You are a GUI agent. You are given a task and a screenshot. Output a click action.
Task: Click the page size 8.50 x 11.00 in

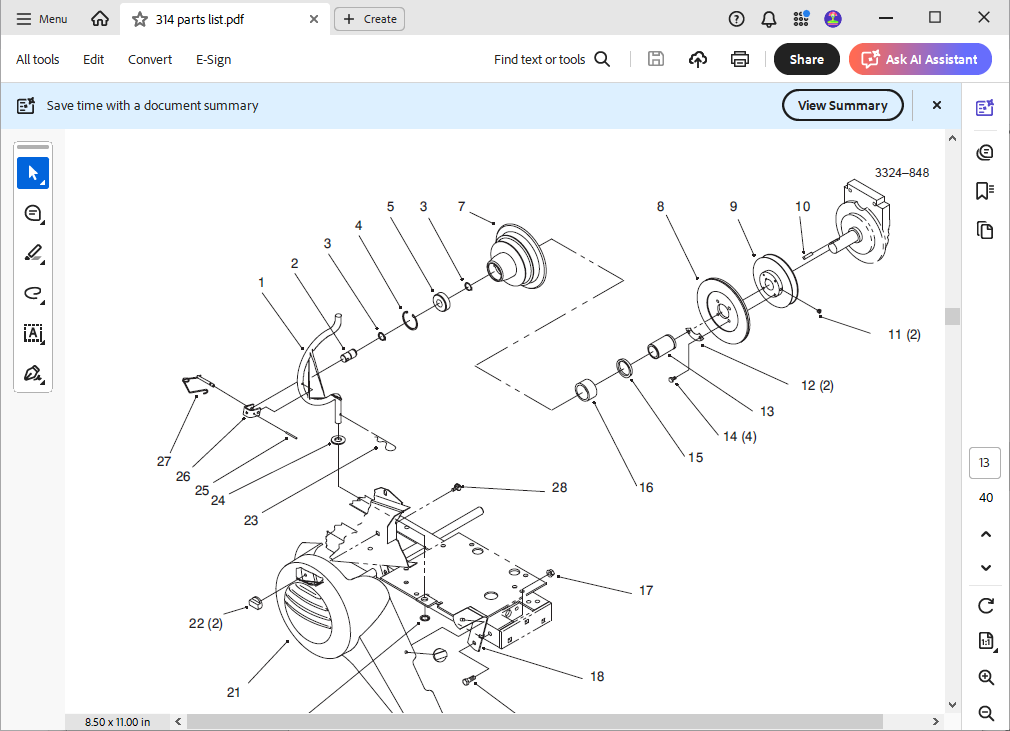tap(117, 722)
